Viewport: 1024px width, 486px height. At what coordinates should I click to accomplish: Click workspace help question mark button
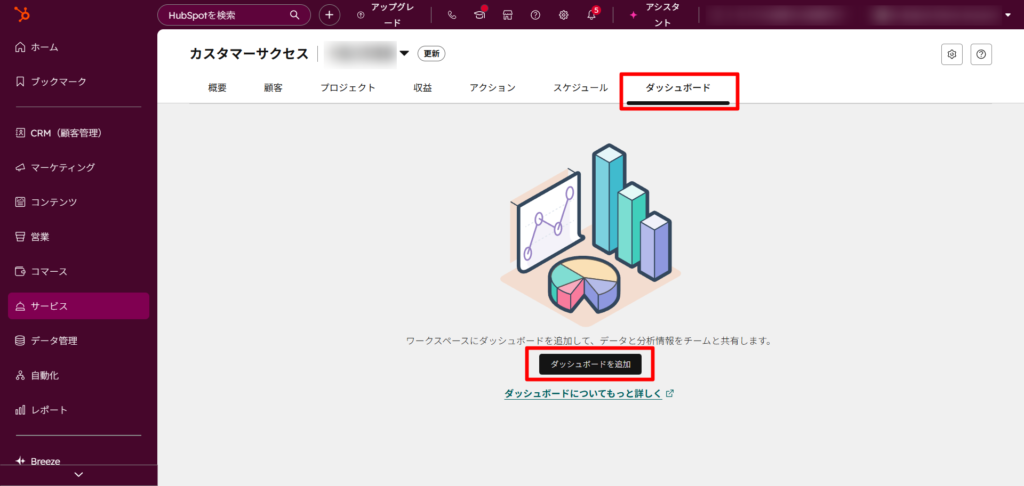click(981, 55)
